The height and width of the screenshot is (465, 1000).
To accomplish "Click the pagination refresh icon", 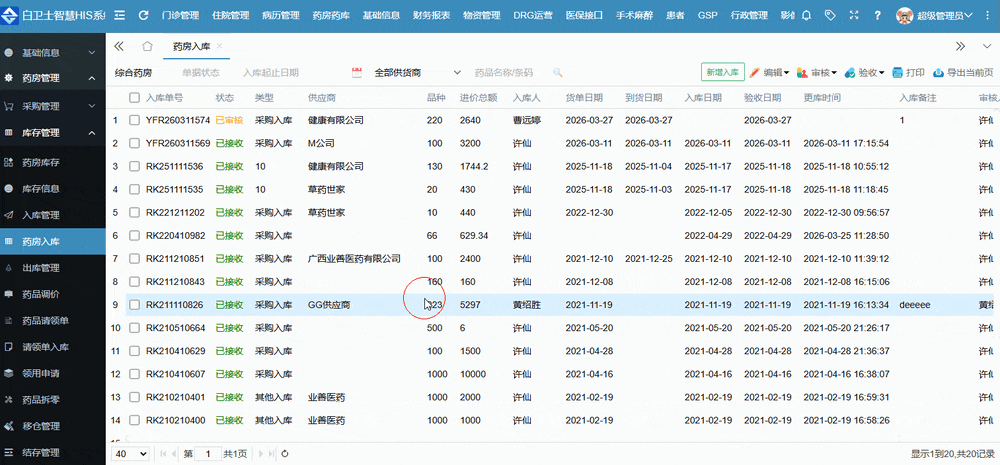I will [285, 453].
